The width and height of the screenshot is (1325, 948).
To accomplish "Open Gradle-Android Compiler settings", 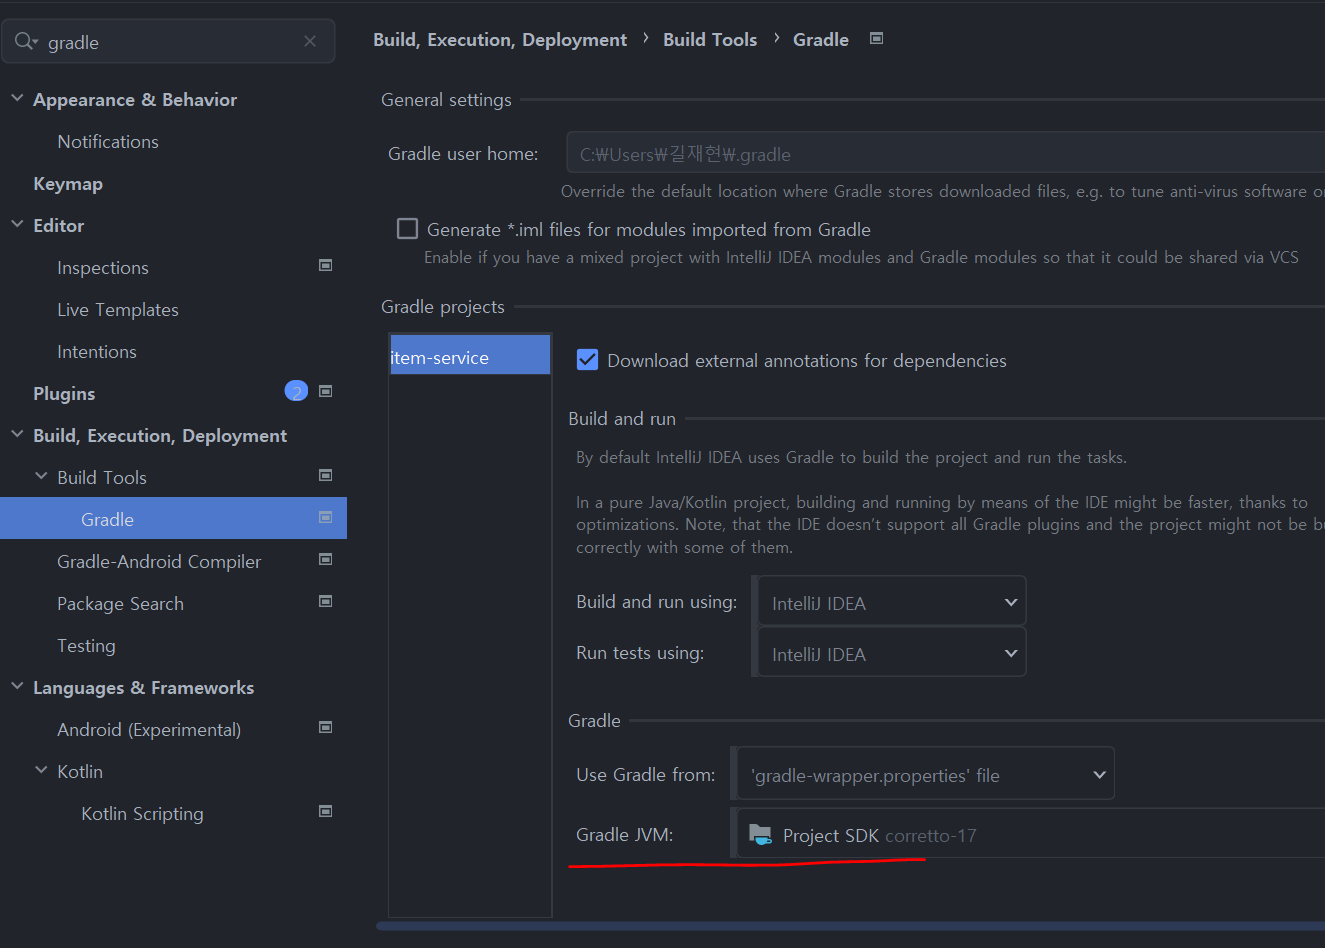I will (x=159, y=562).
